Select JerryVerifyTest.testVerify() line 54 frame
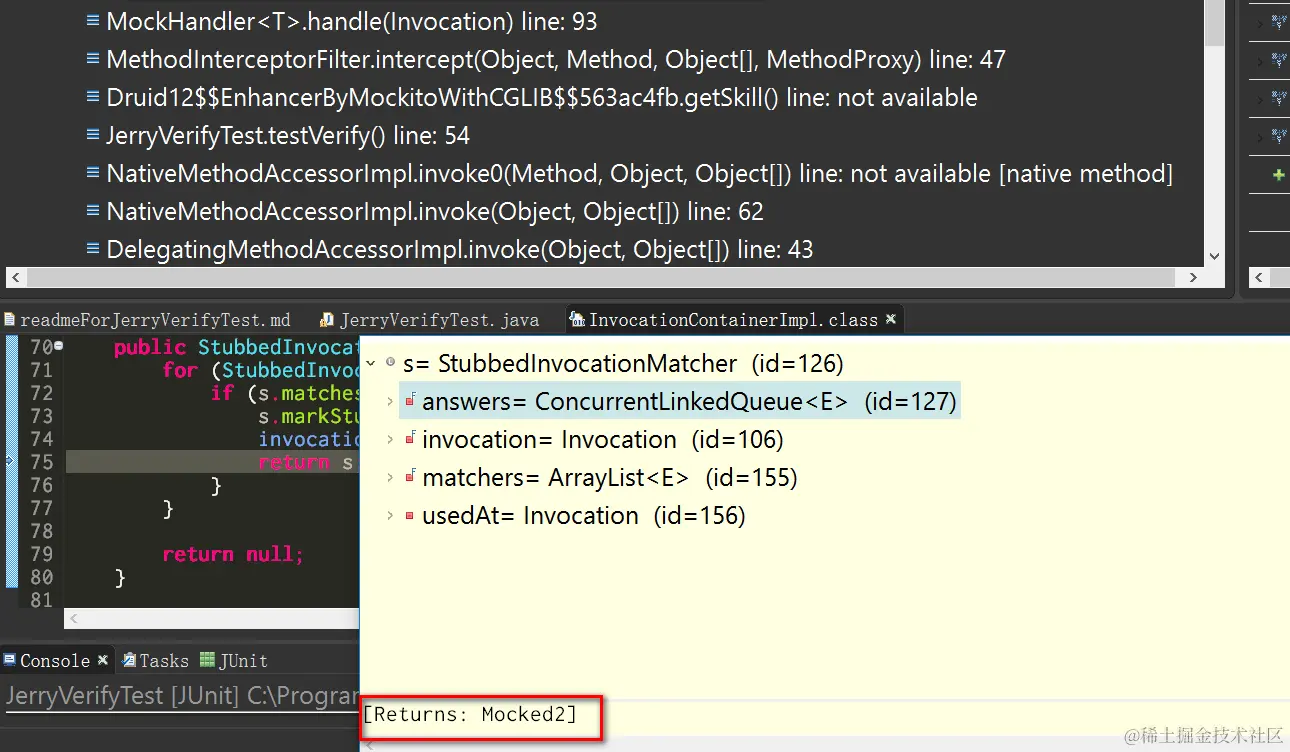 (288, 135)
